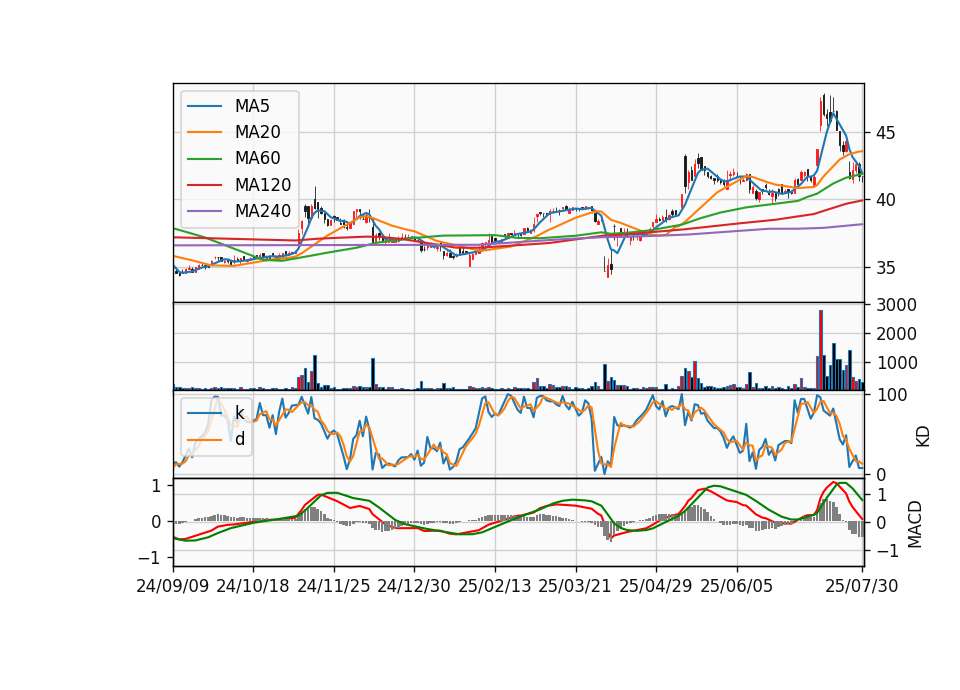Click the 'k' legend entry in KD panel
The height and width of the screenshot is (690, 960).
239,413
